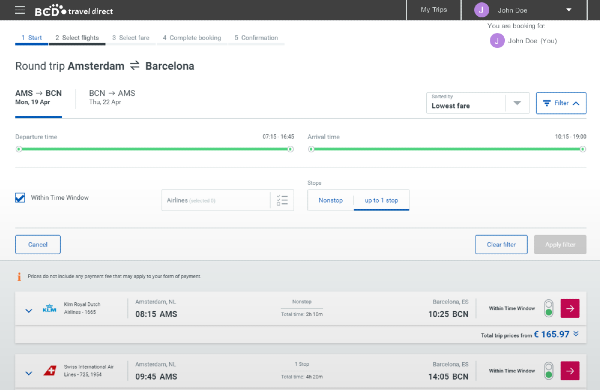600x390 pixels.
Task: Expand price details arrows next to € 165.97
Action: (x=576, y=334)
